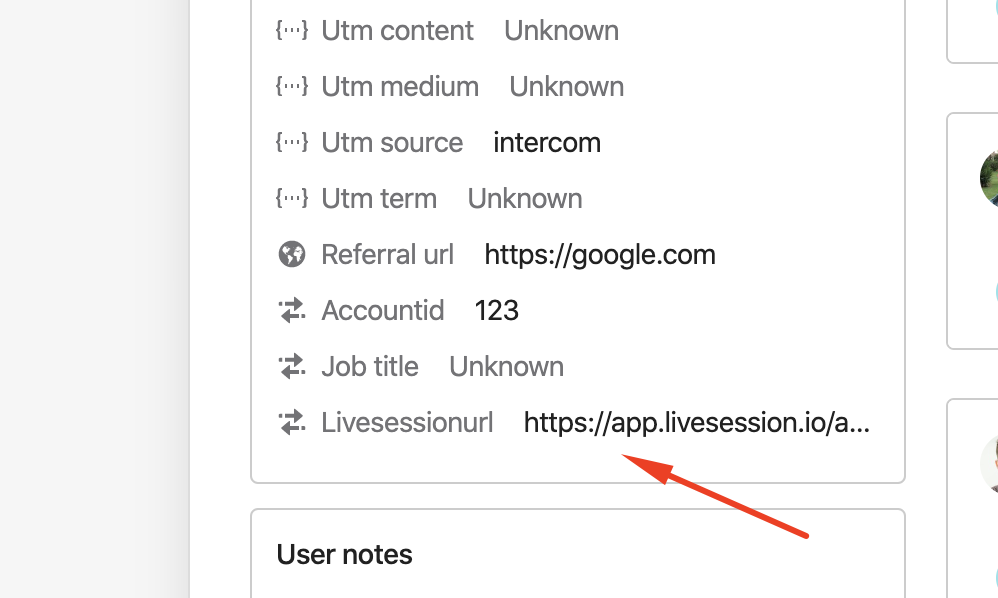
Task: Click the Livesessionurl attribute label
Action: click(407, 422)
